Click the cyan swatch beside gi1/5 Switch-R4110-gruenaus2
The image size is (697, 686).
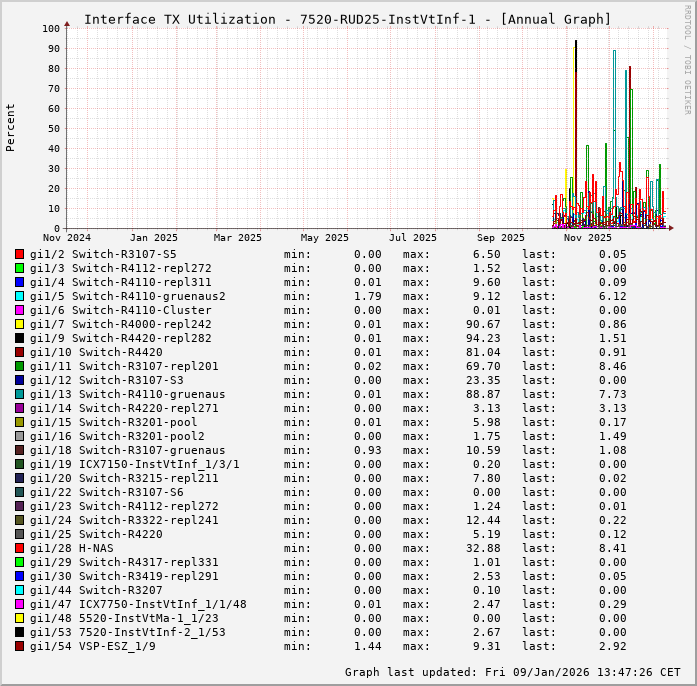pos(19,296)
